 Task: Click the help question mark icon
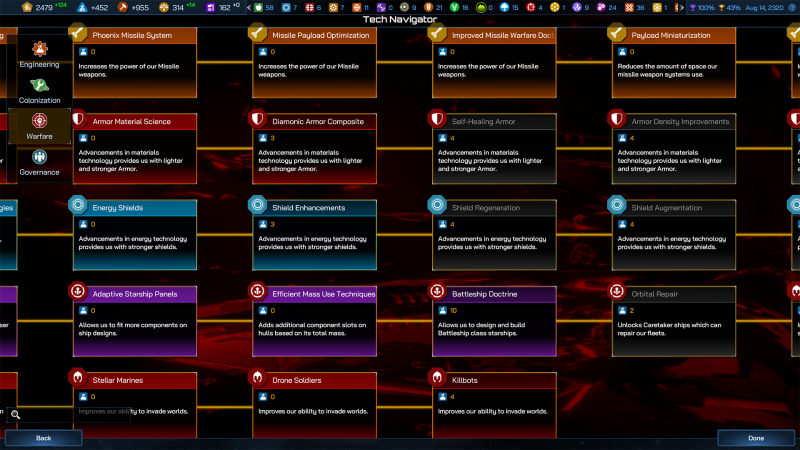(x=790, y=7)
